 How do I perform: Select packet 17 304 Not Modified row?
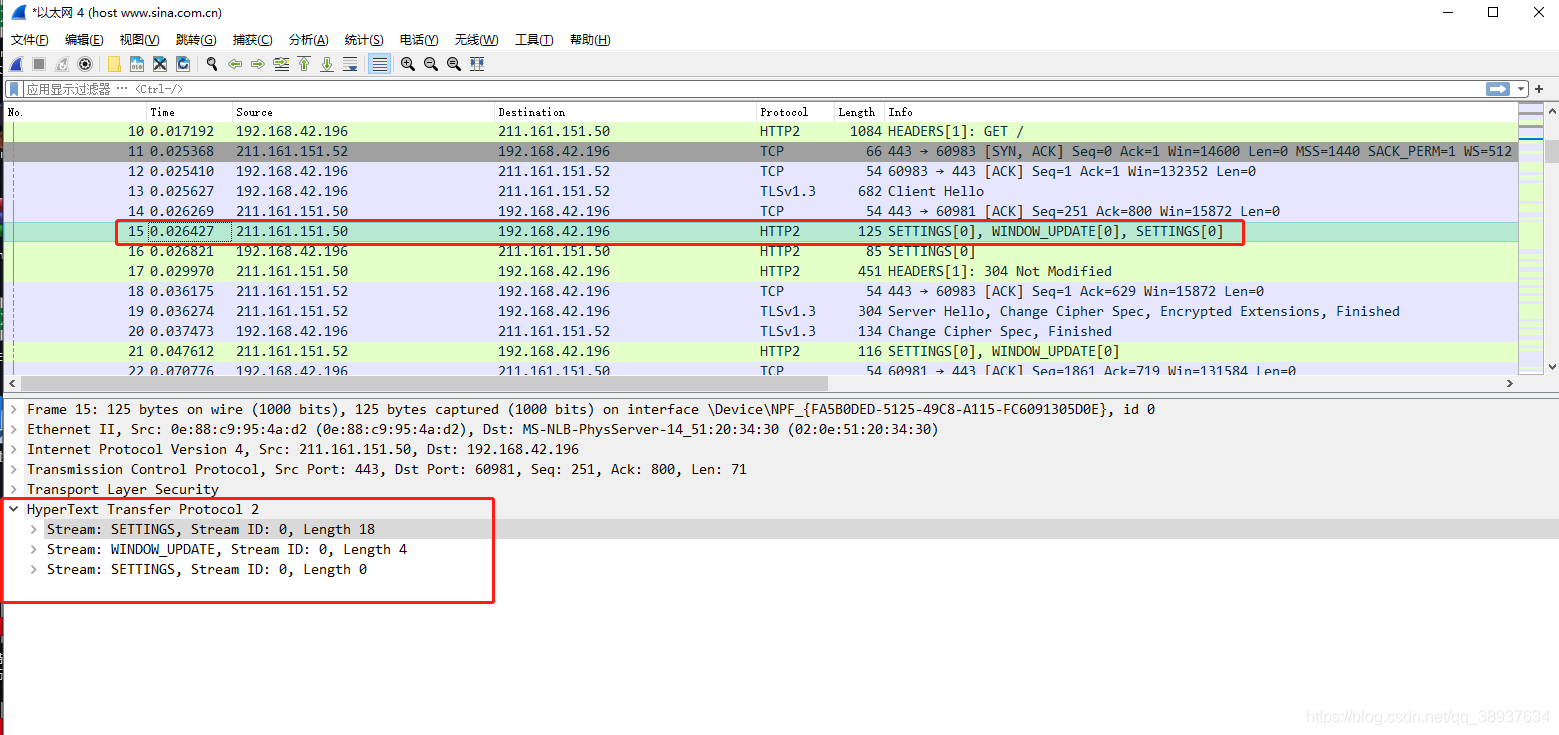(760, 271)
